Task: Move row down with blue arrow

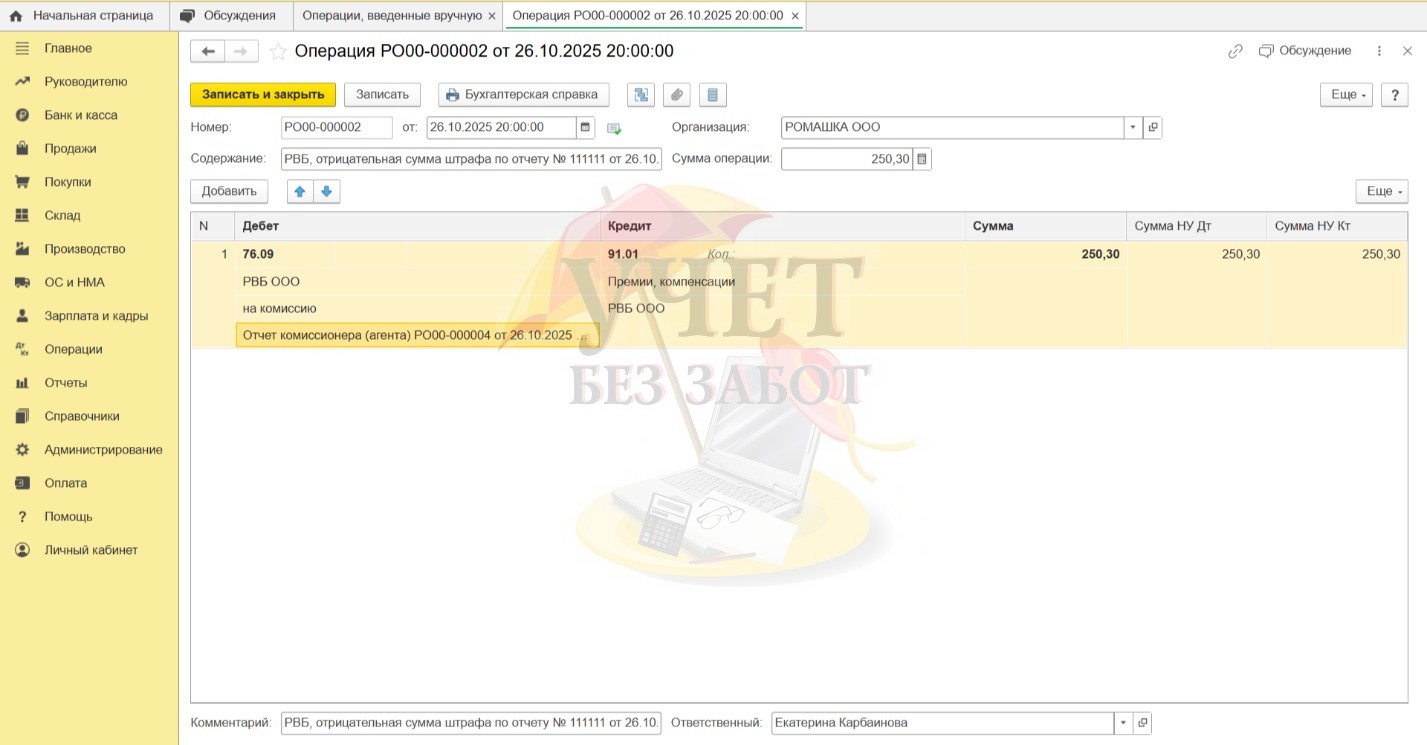Action: (x=326, y=192)
